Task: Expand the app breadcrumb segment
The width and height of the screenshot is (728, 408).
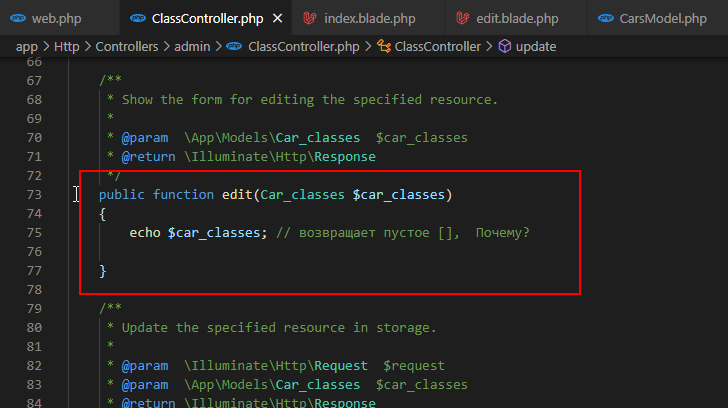Action: [26, 46]
